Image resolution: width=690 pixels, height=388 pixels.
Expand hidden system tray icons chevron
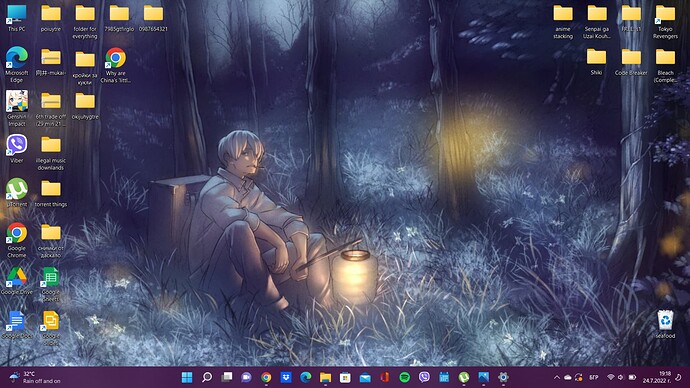tap(557, 377)
